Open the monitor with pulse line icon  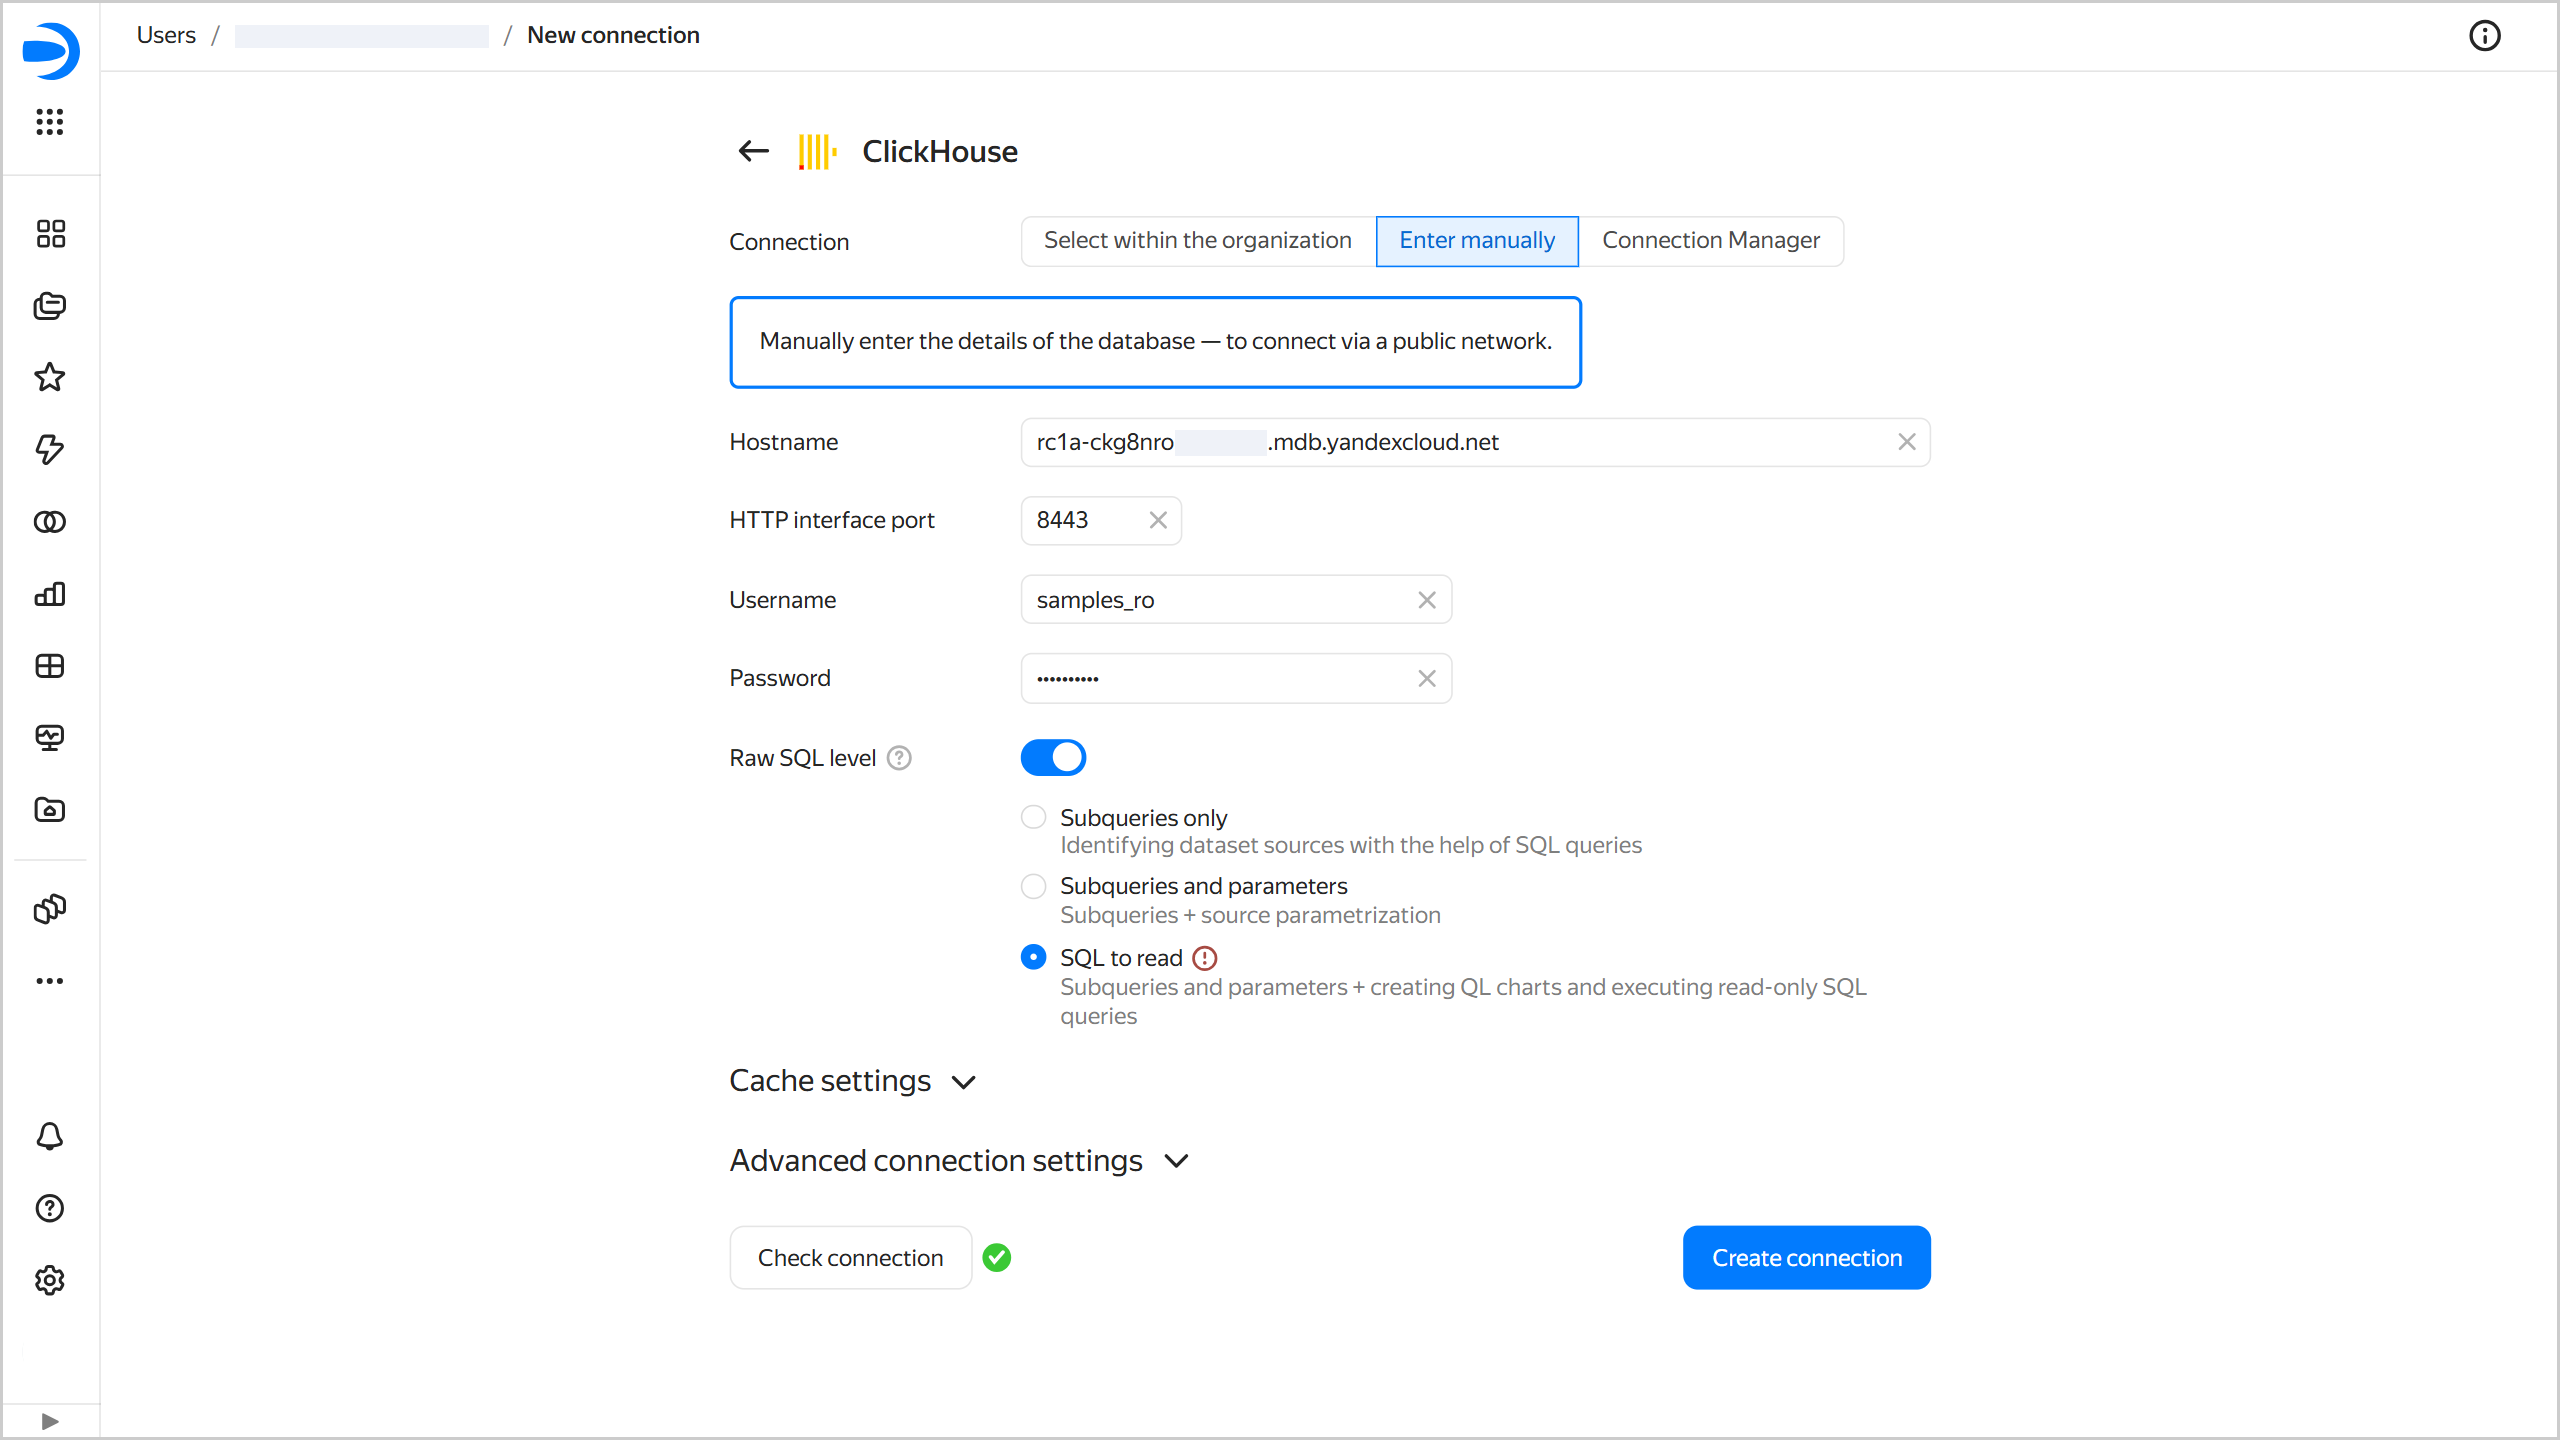click(50, 738)
